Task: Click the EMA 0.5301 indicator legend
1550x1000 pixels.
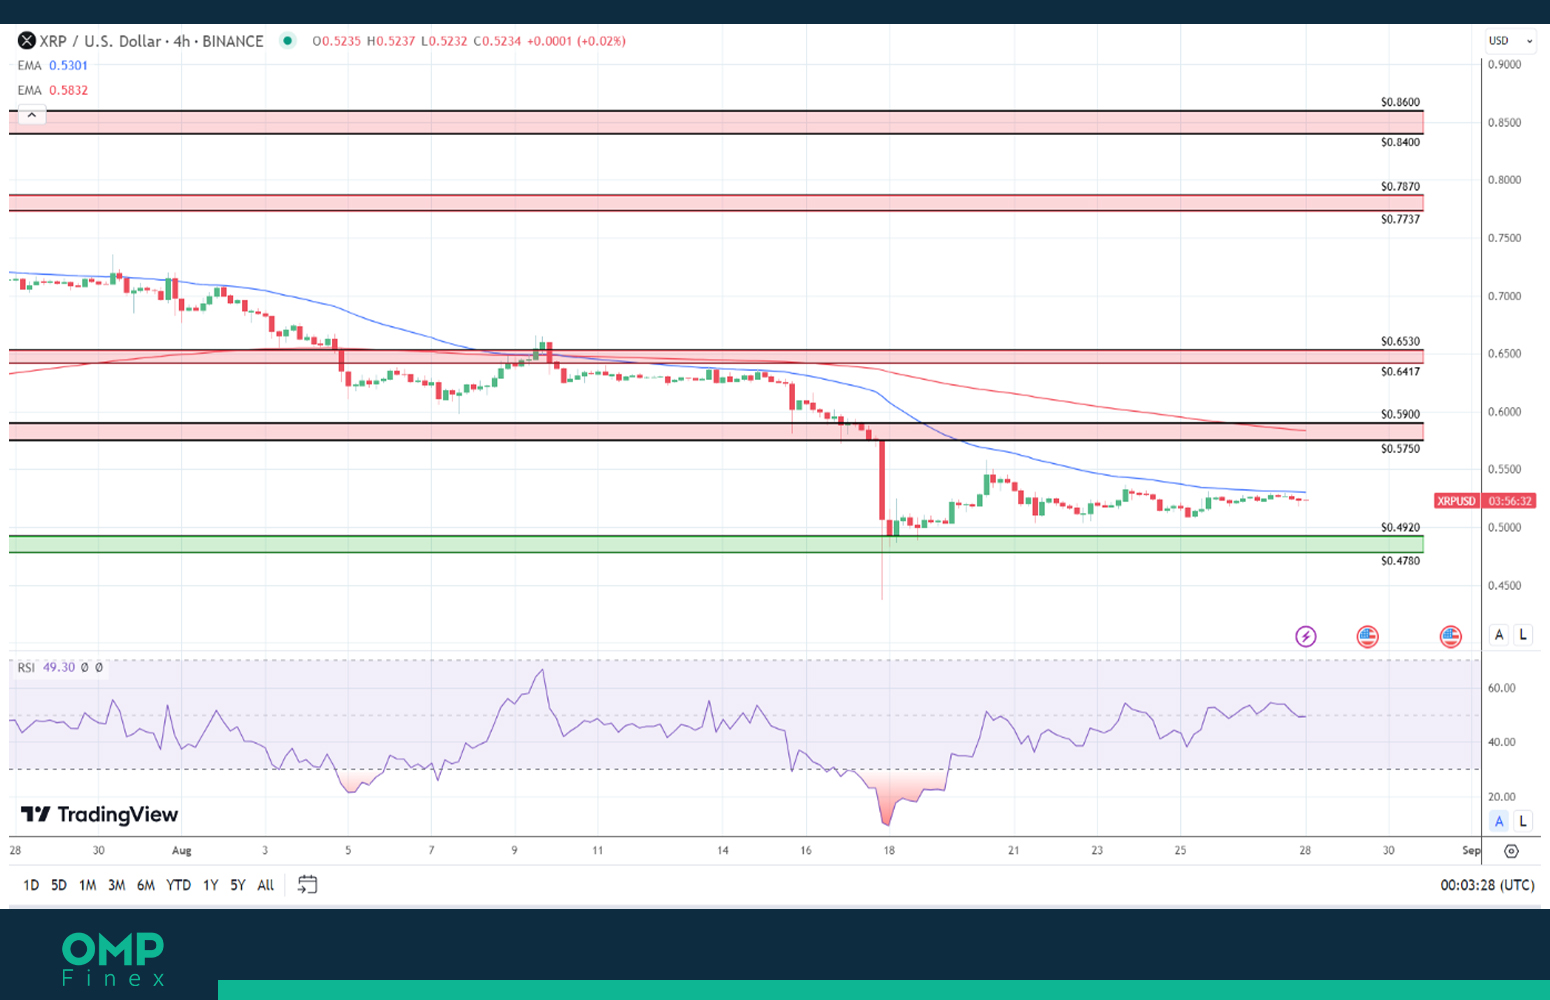Action: 53,66
